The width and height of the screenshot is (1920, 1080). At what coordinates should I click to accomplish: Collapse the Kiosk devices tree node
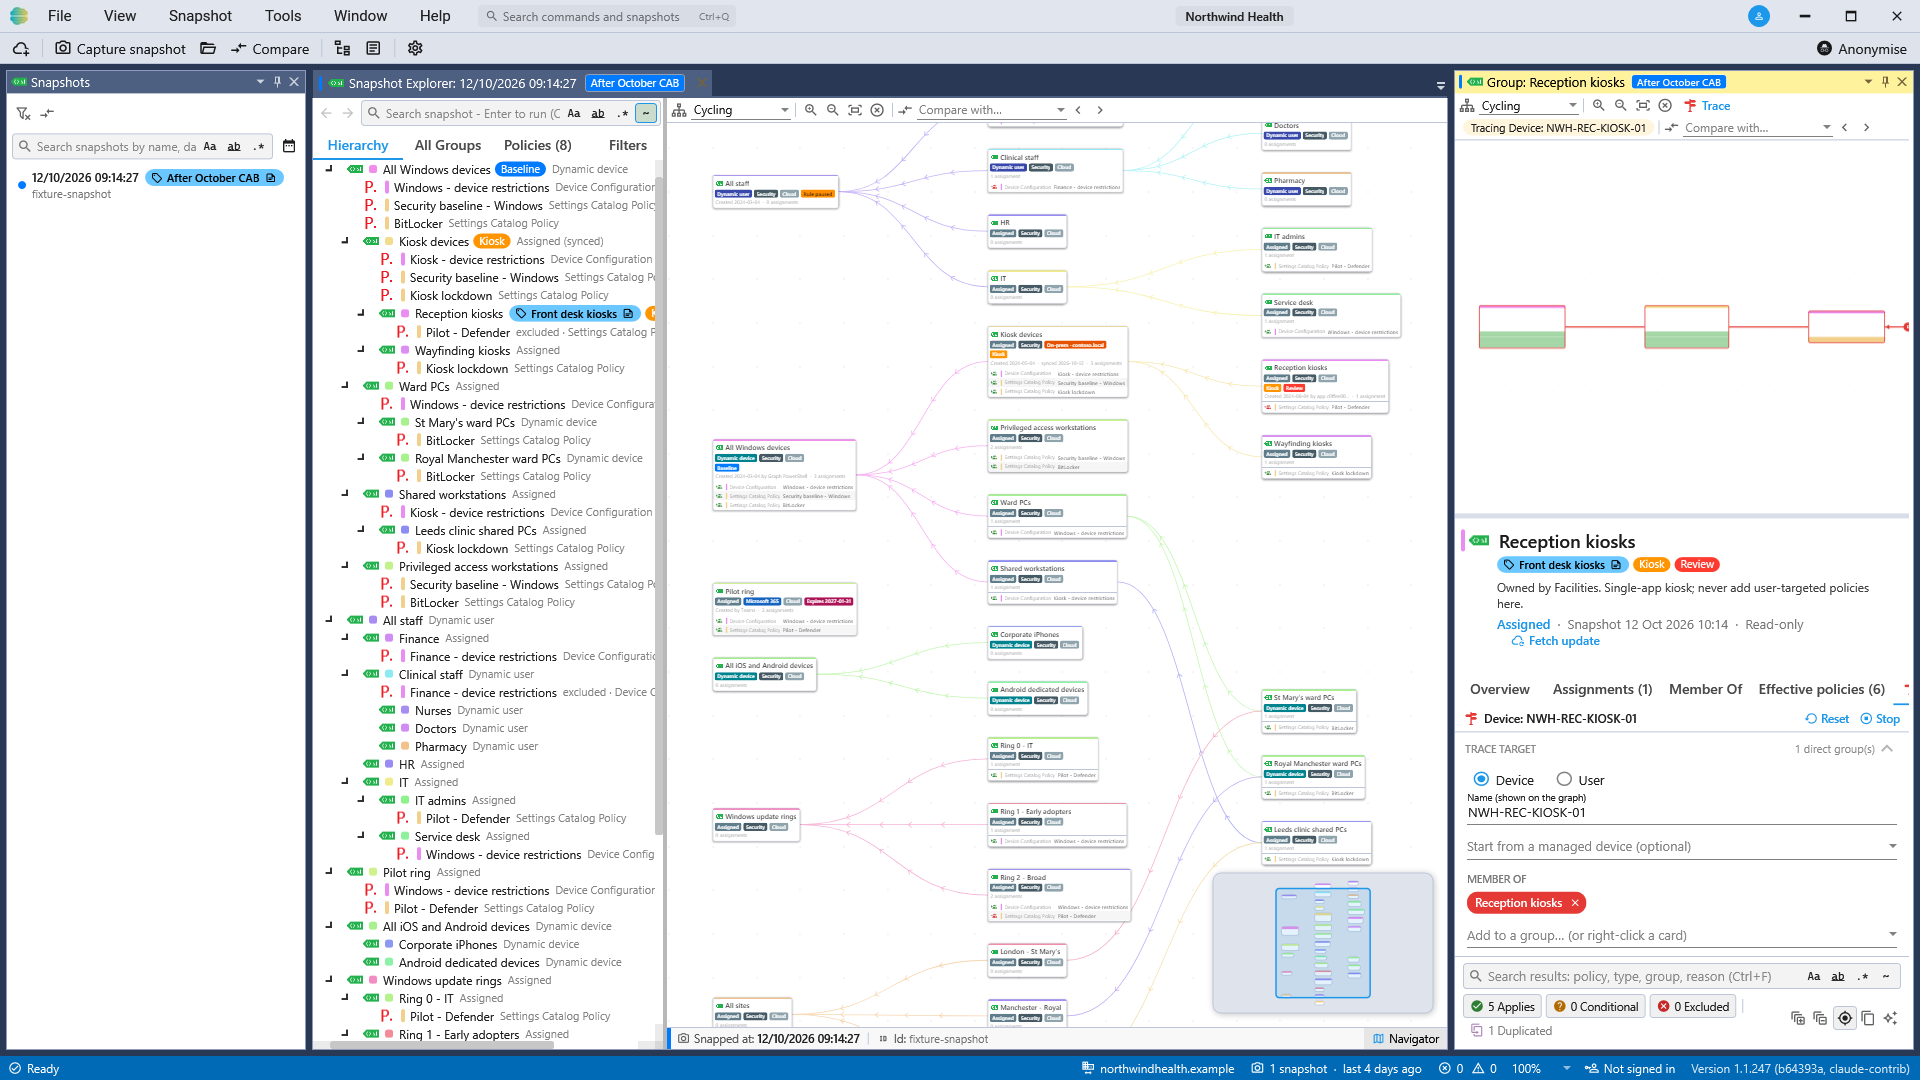(346, 241)
